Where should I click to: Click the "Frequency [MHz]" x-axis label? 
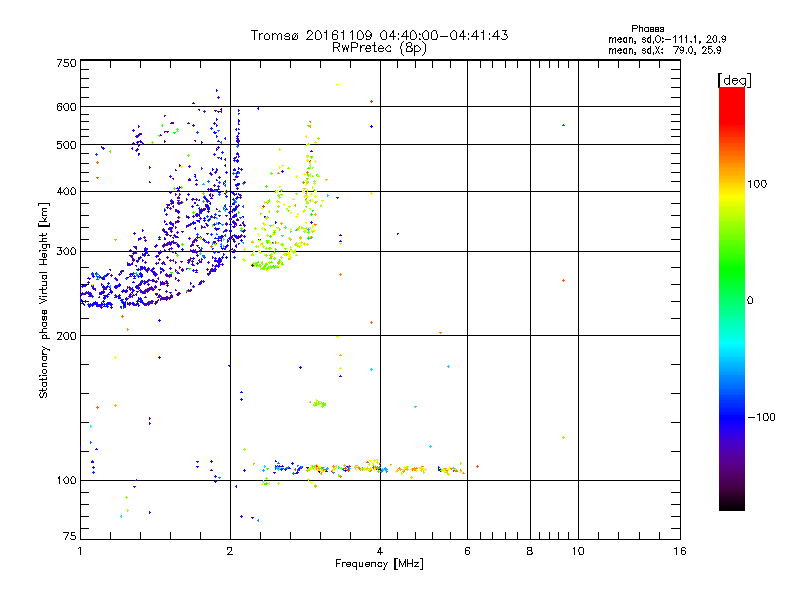[x=379, y=564]
